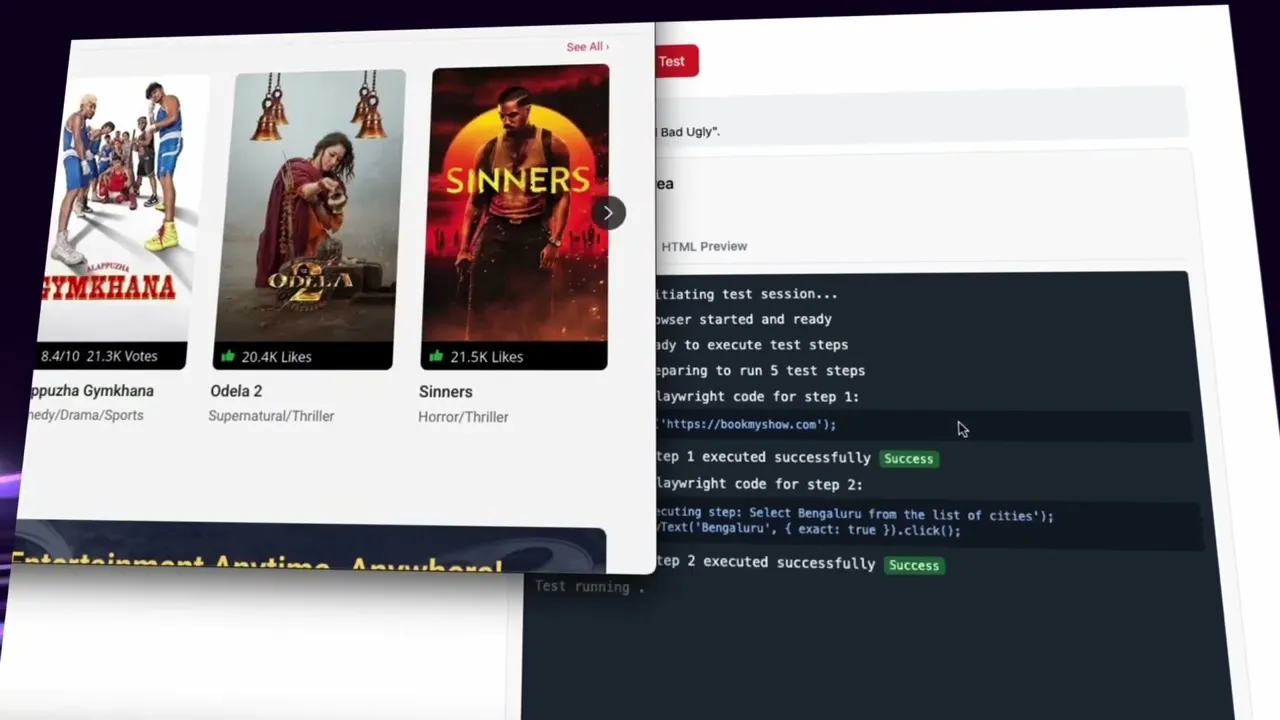This screenshot has height=720, width=1280.
Task: Click 'Select Bengaluru from the list' line
Action: point(854,516)
